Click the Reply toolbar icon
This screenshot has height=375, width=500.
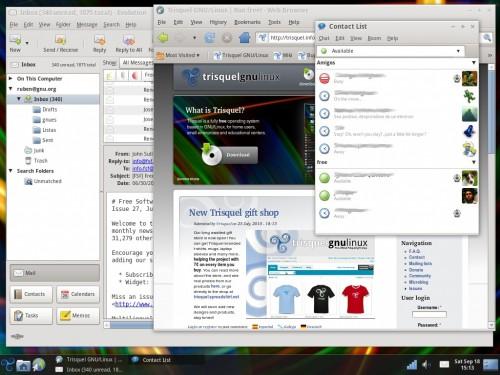tap(99, 43)
